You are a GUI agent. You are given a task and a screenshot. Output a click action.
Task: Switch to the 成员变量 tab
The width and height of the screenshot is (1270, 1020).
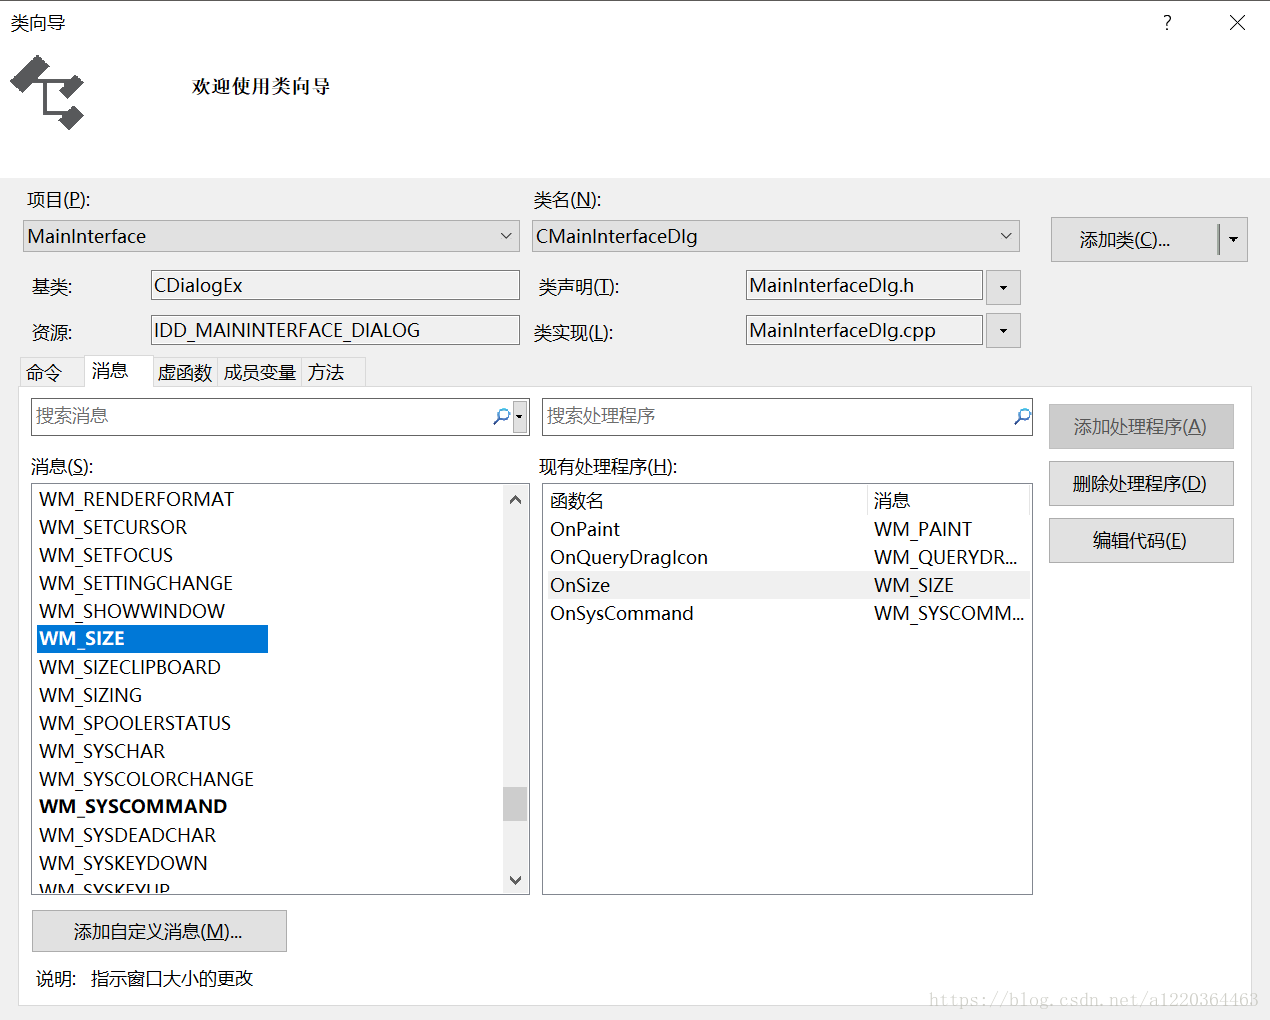(260, 373)
